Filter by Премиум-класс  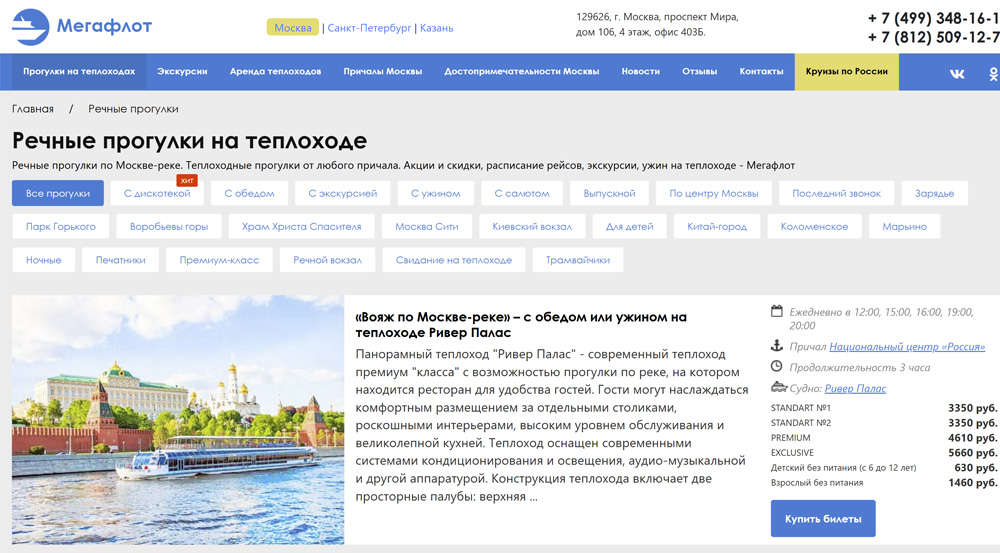[219, 260]
